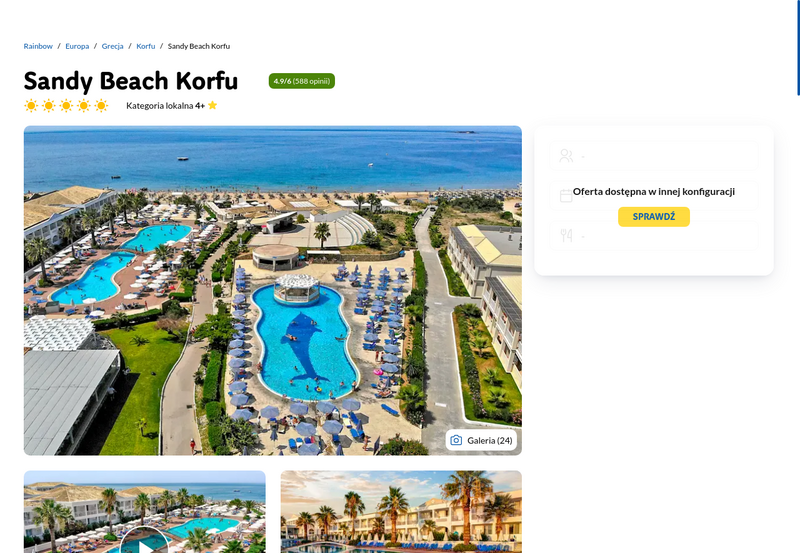Click the first sun rating icon
This screenshot has height=553, width=800.
(x=31, y=106)
